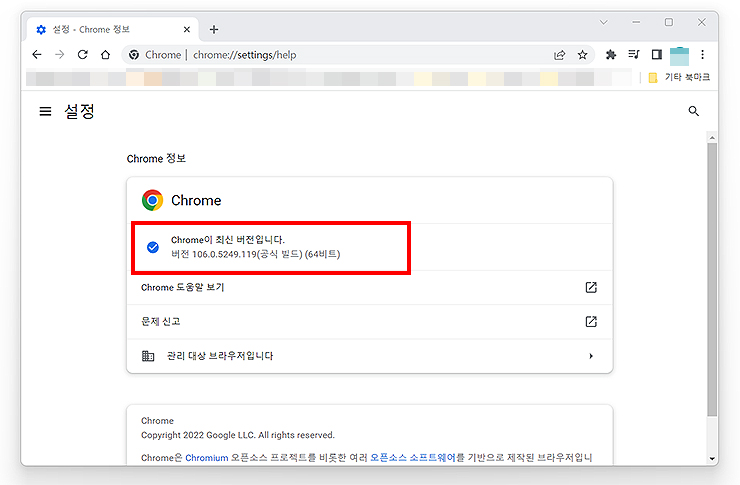Maximize the Chrome window
Screen dimensions: 740x485
click(669, 22)
